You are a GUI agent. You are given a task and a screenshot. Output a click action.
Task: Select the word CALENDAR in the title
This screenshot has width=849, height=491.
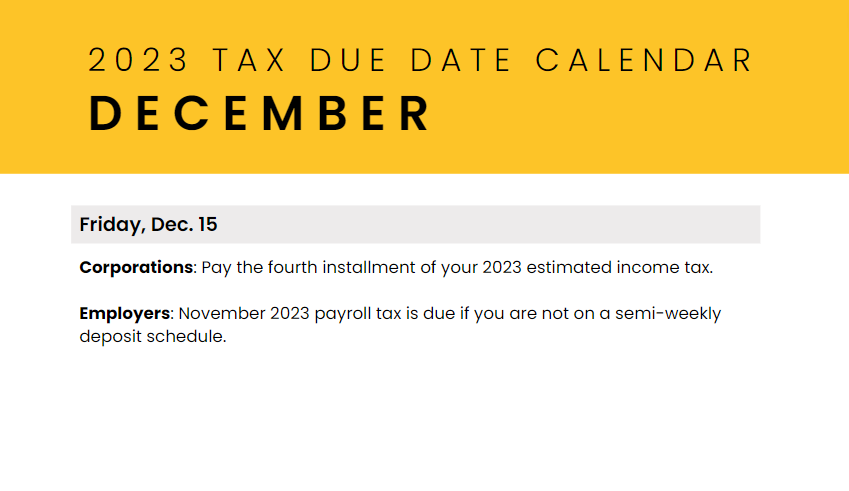tap(644, 60)
